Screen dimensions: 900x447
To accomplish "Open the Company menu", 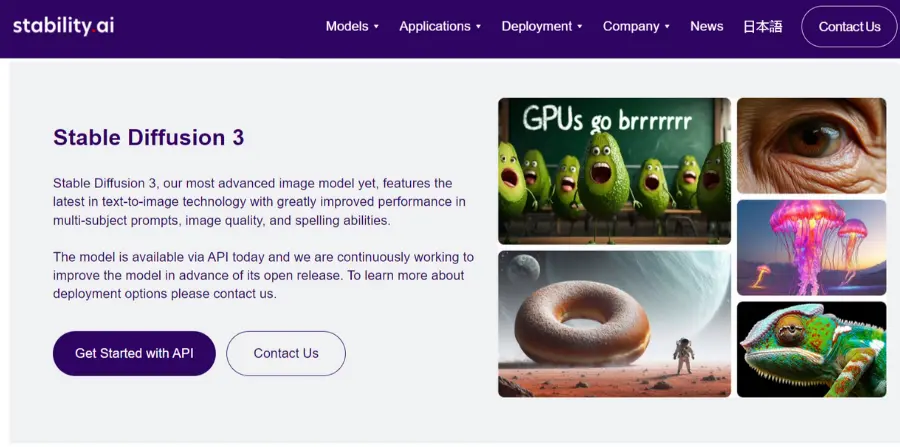I will (x=631, y=26).
